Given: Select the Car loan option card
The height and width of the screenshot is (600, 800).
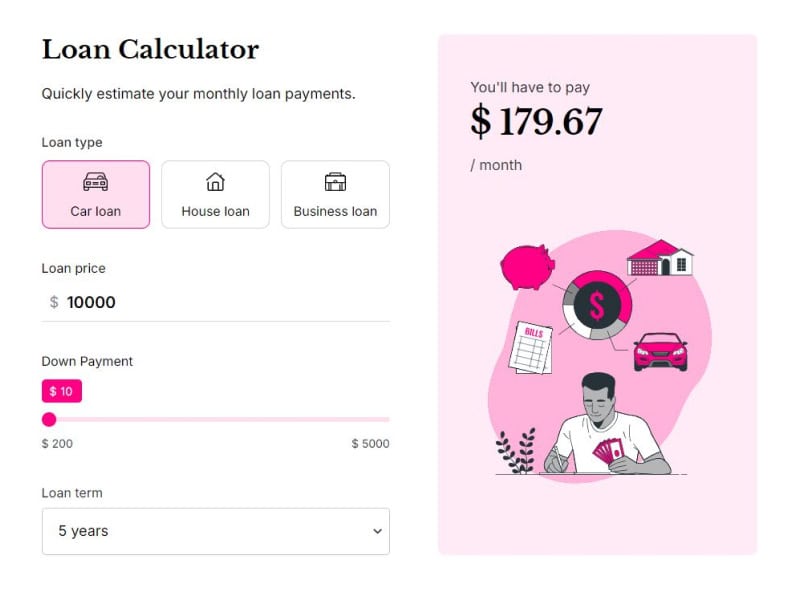Looking at the screenshot, I should 95,194.
